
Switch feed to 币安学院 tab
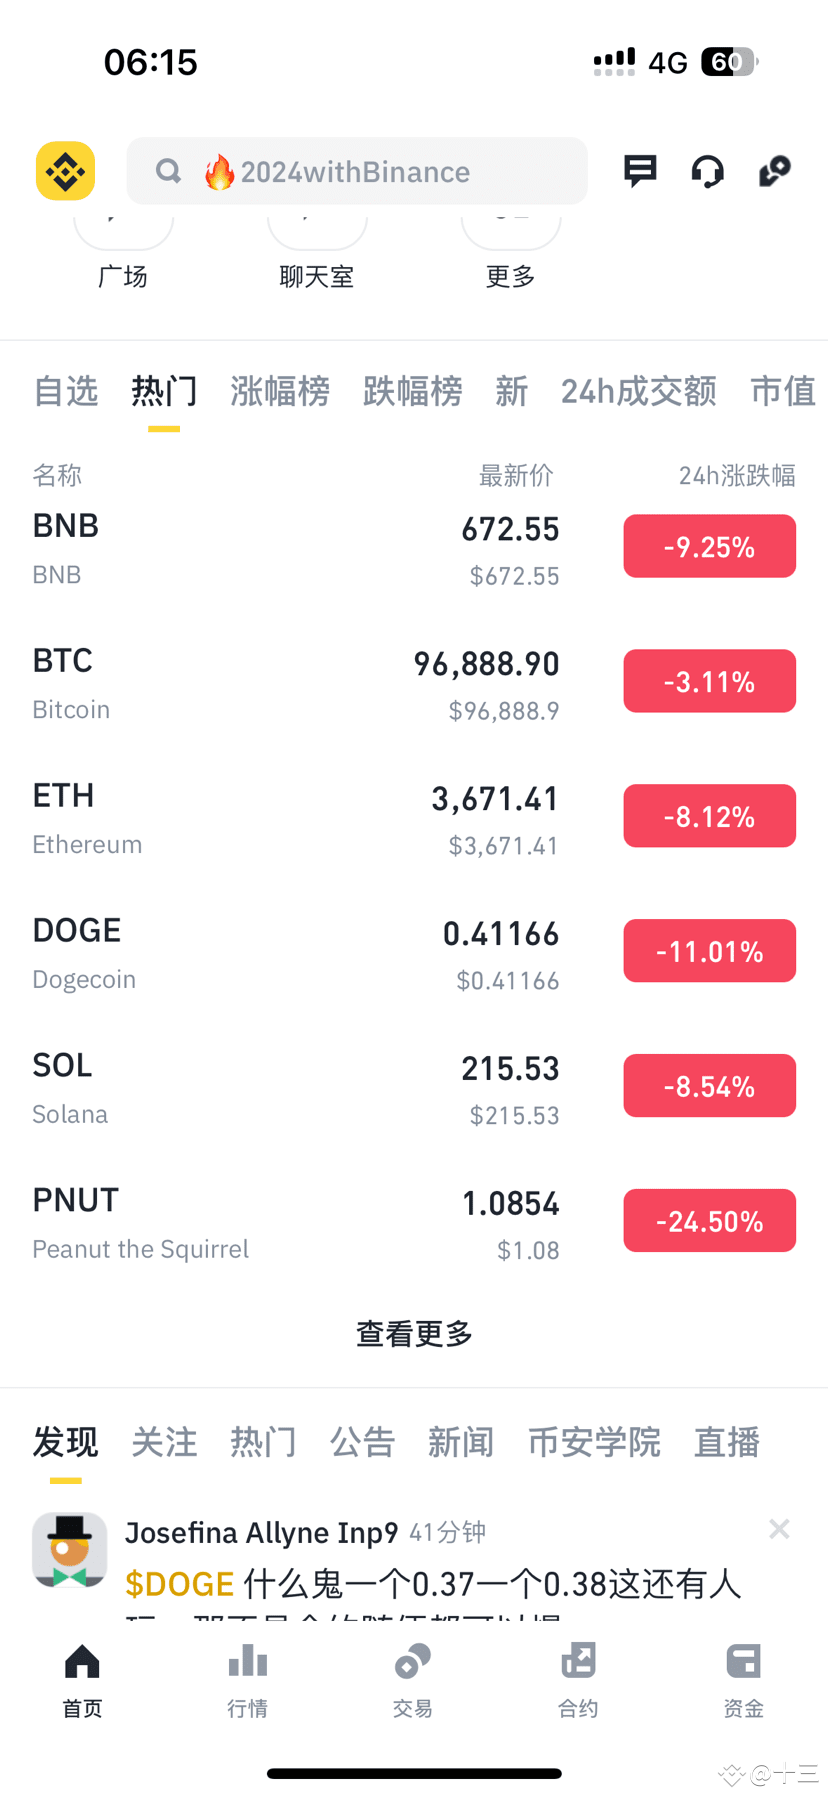pos(594,1442)
